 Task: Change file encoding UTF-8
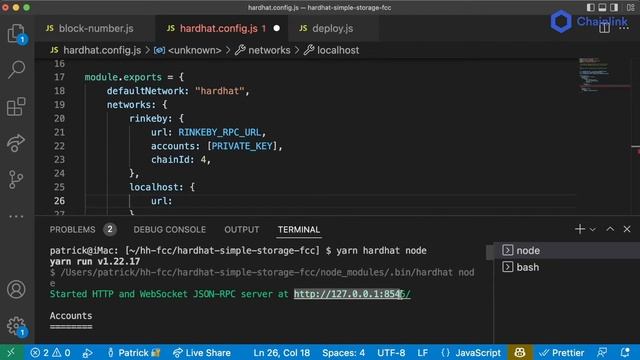(x=391, y=352)
